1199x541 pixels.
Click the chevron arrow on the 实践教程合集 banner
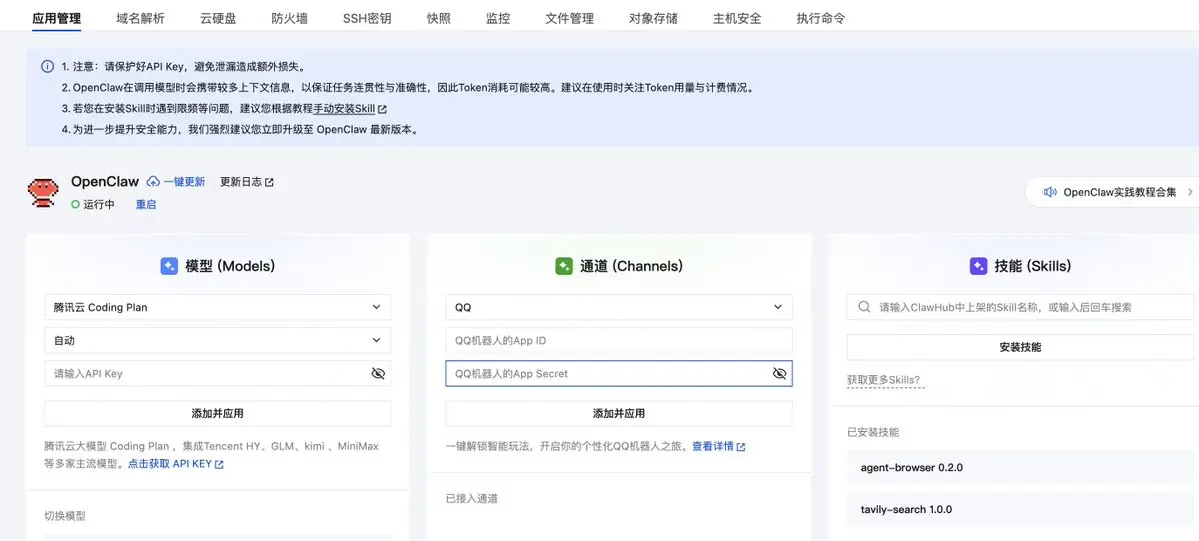1190,192
